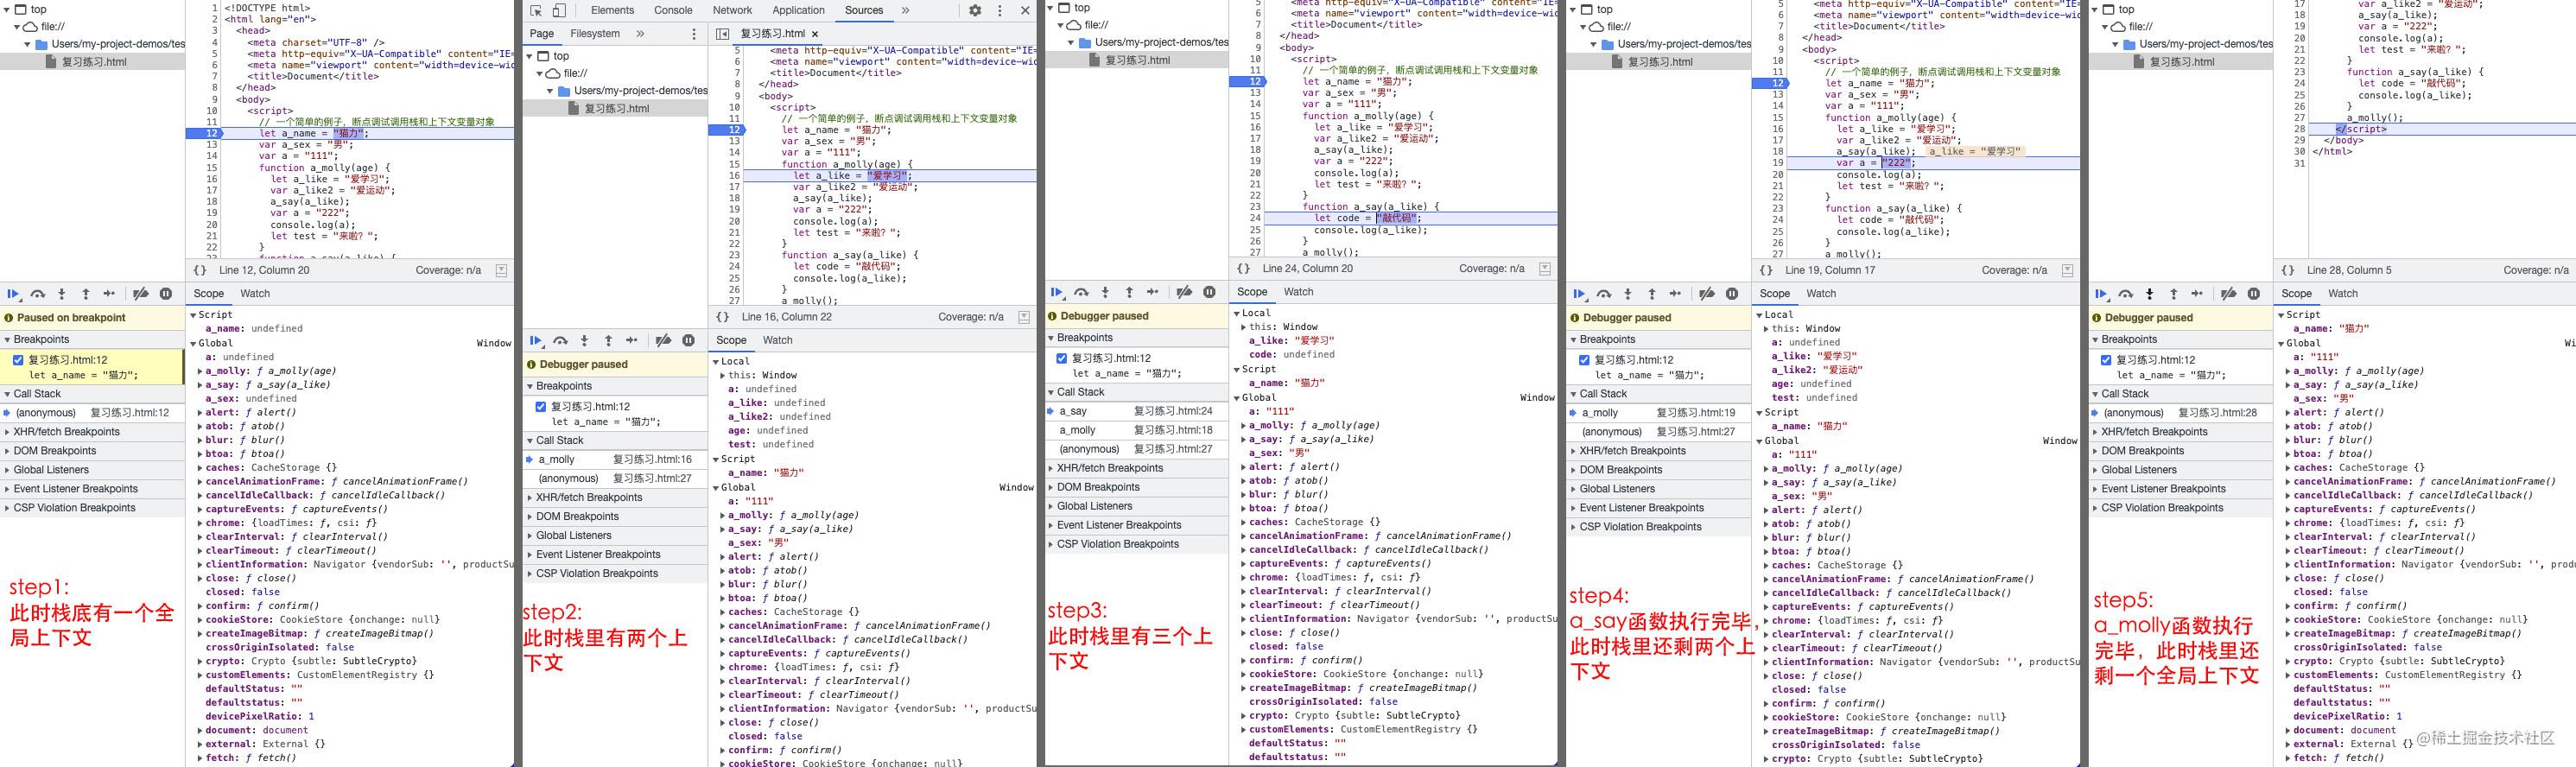Pretty-print braces icon next to Line 19, Column 17
Viewport: 2576px width, 767px height.
coord(1766,270)
